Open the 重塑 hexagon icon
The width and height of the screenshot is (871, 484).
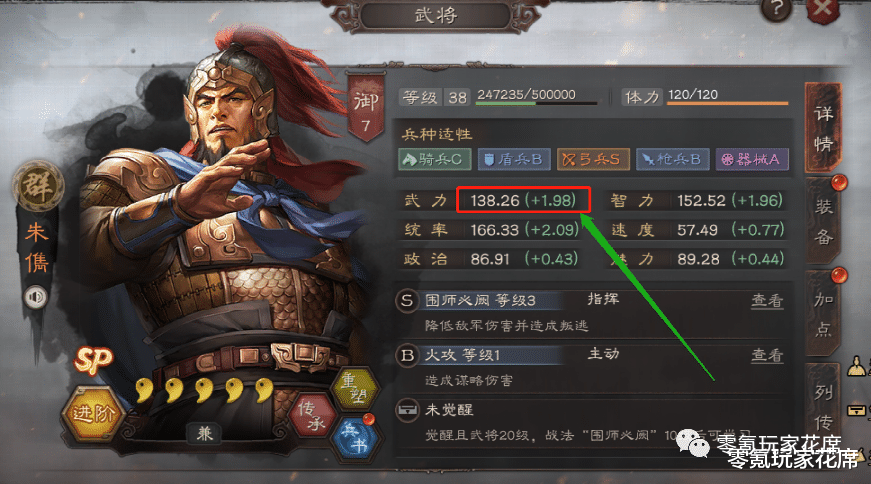(354, 388)
